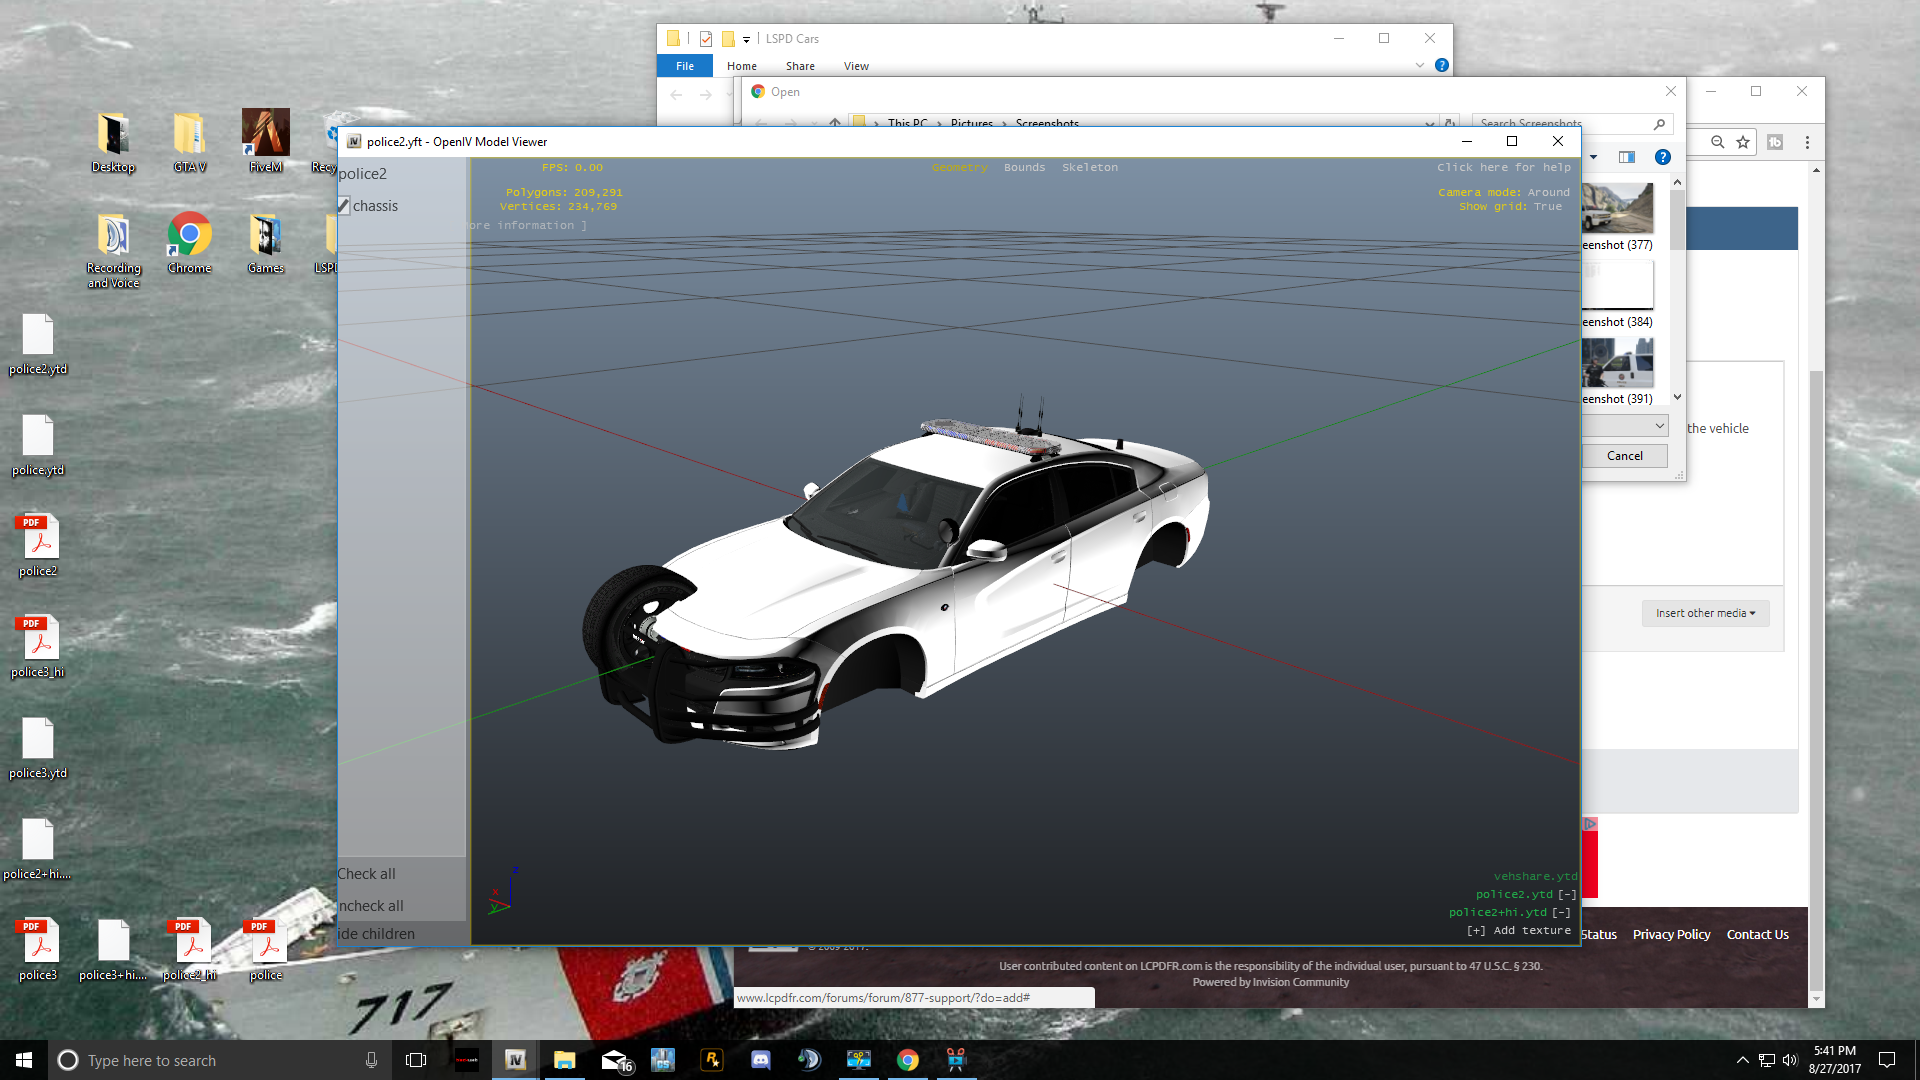
Task: Click Check all in model panel
Action: [x=367, y=874]
